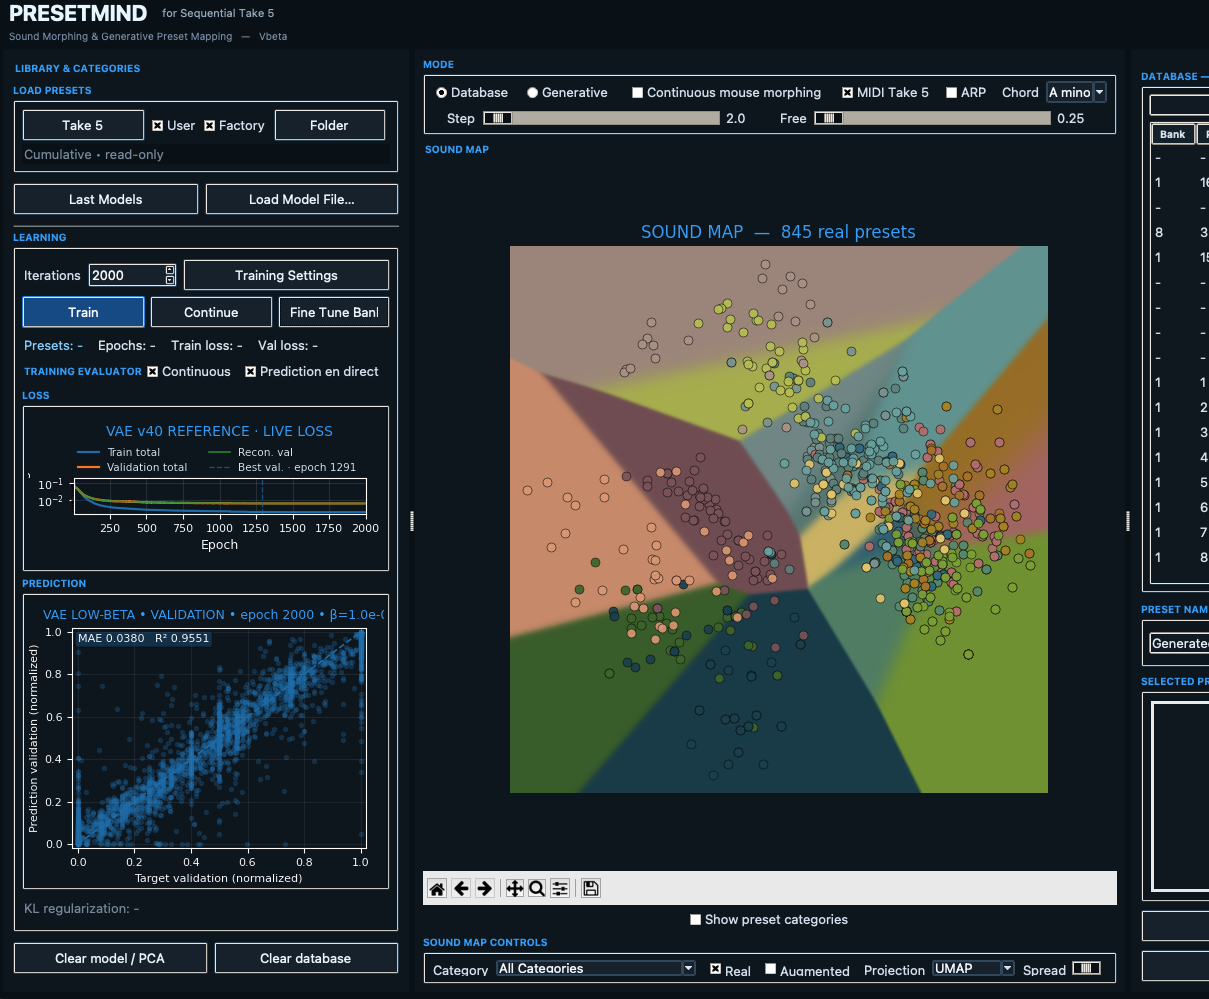
Task: Toggle the Real presets checkbox
Action: tap(716, 969)
